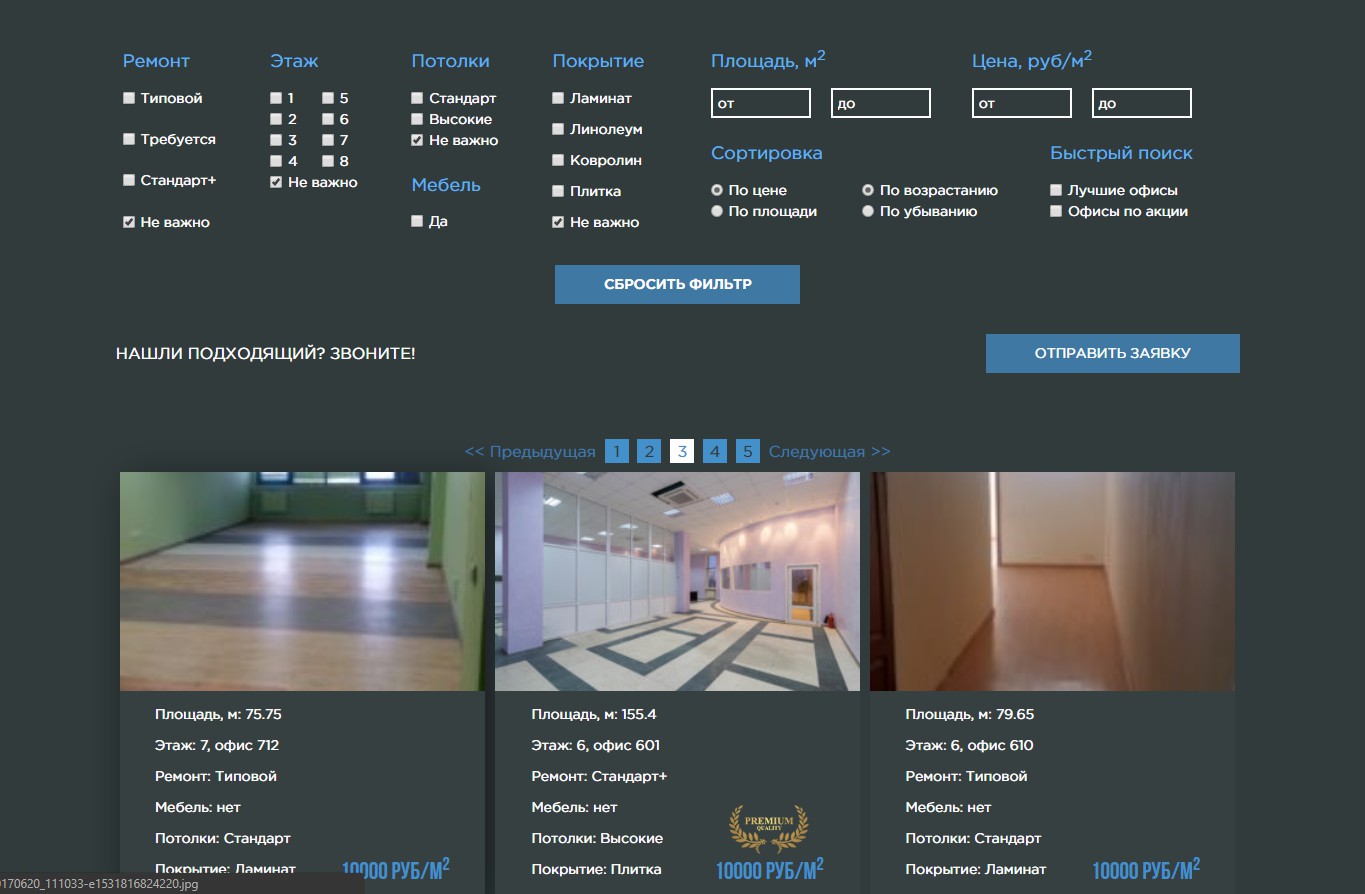Check the "Требуется" repair option
1365x894 pixels.
tap(128, 139)
